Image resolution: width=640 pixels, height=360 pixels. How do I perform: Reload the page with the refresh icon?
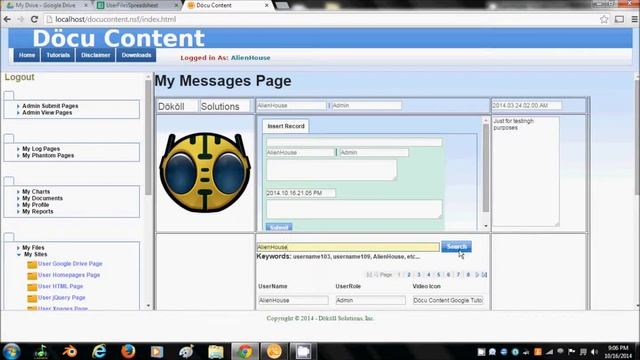tap(34, 19)
